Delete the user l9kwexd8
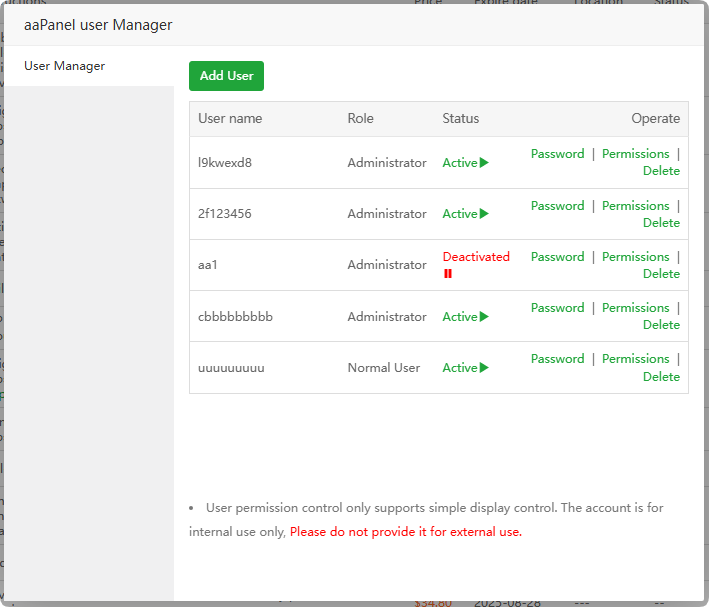The width and height of the screenshot is (709, 607). click(661, 171)
